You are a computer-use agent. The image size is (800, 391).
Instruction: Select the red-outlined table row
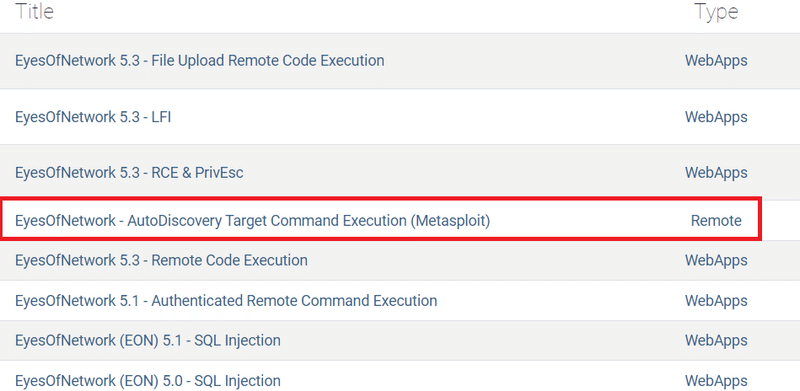[x=381, y=218]
